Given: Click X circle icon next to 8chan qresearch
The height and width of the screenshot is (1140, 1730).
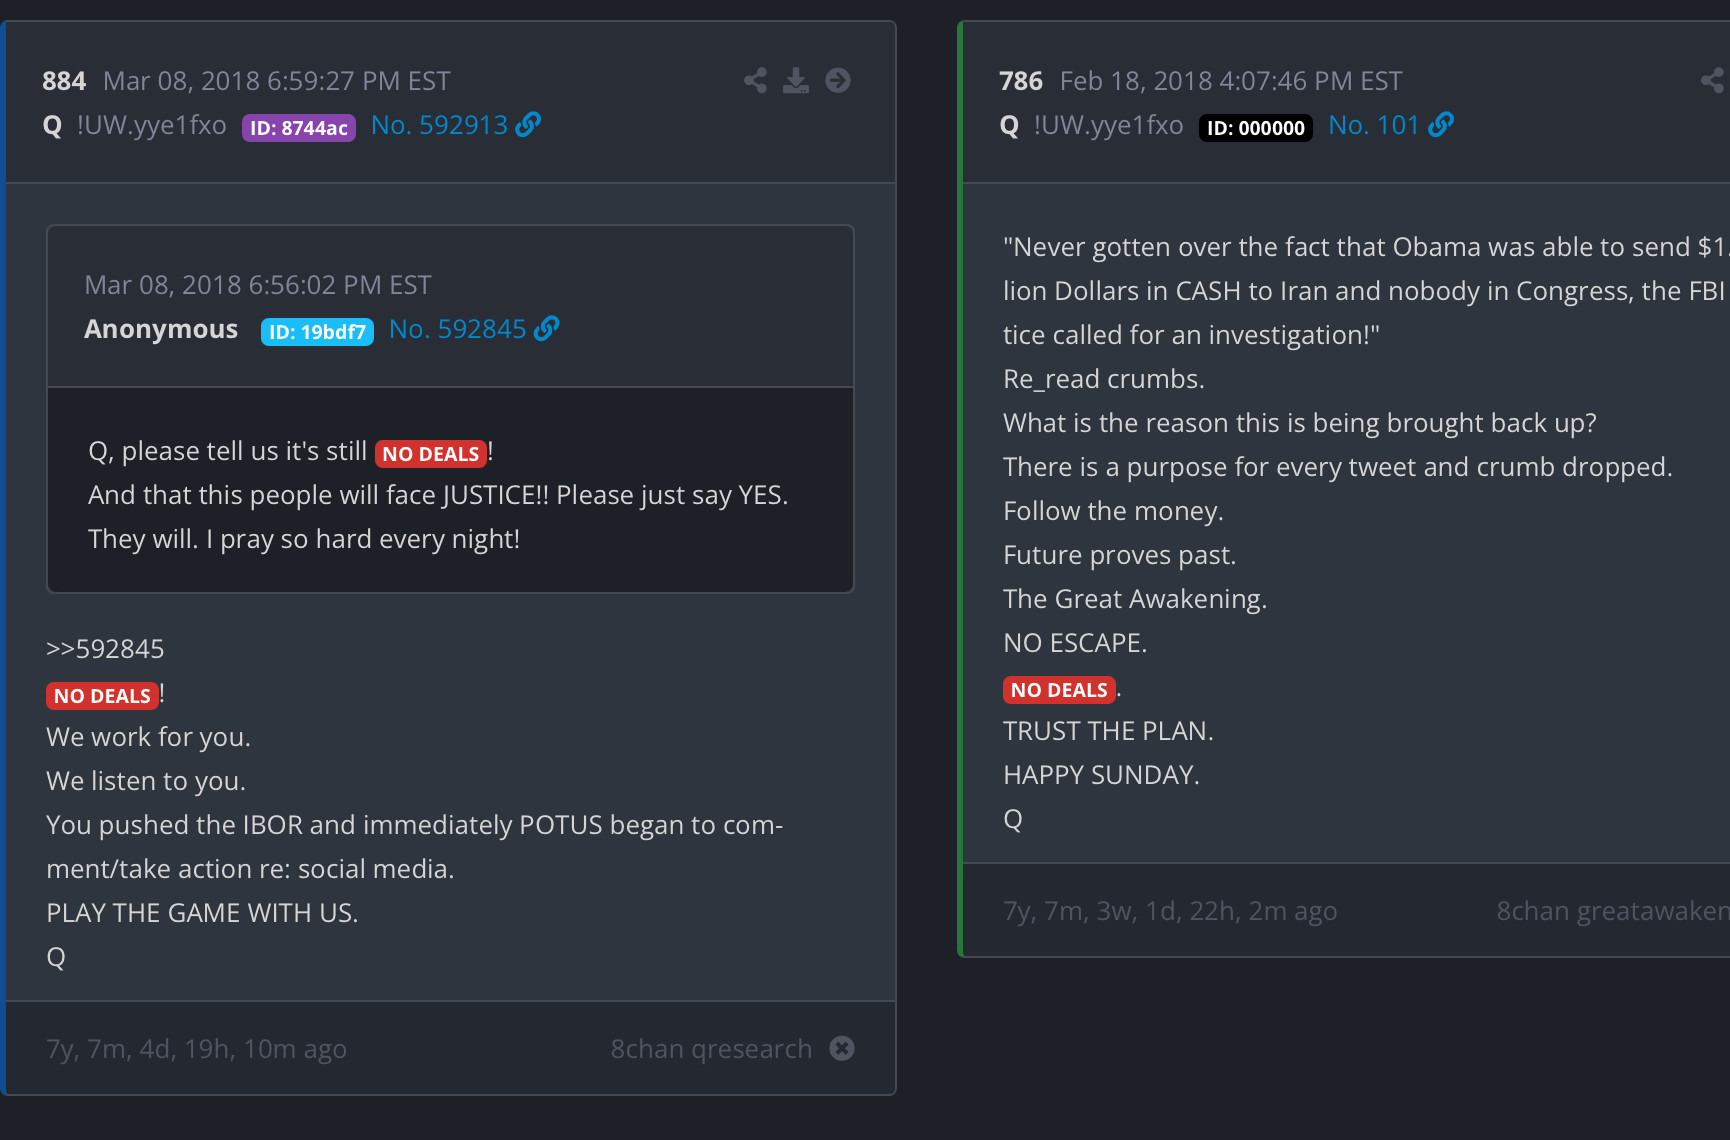Looking at the screenshot, I should pyautogui.click(x=842, y=1048).
